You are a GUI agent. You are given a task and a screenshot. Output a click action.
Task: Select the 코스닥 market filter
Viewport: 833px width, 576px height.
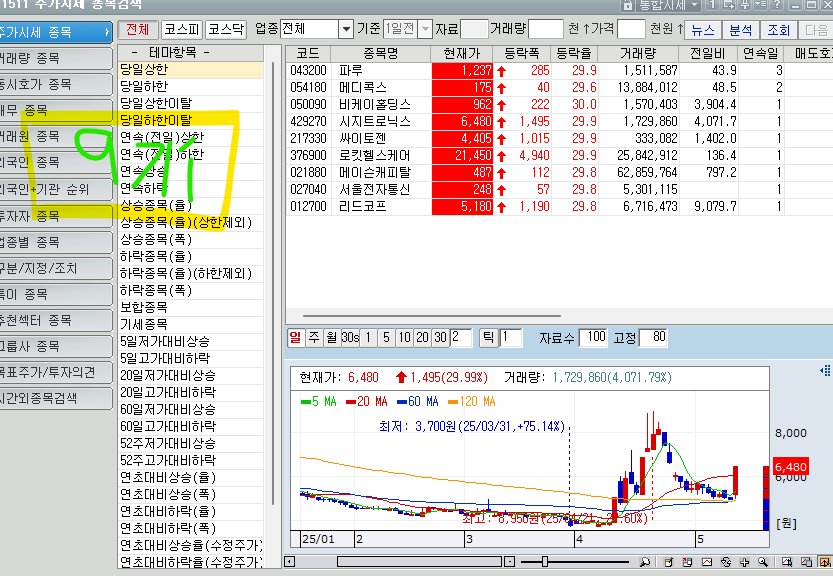click(226, 29)
